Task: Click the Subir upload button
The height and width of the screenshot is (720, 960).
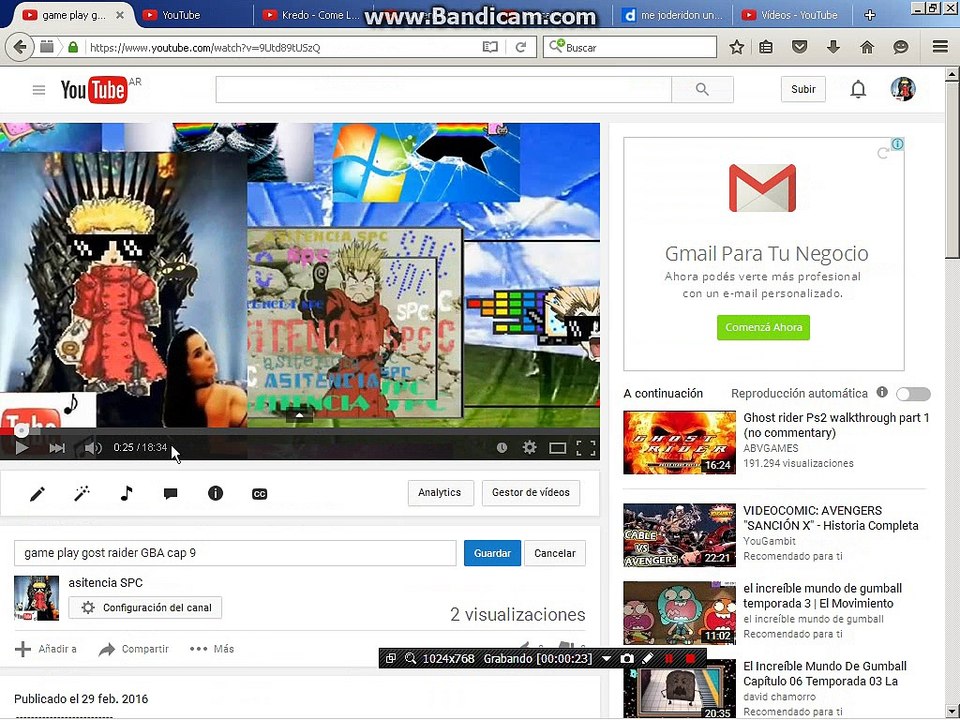Action: pos(803,89)
